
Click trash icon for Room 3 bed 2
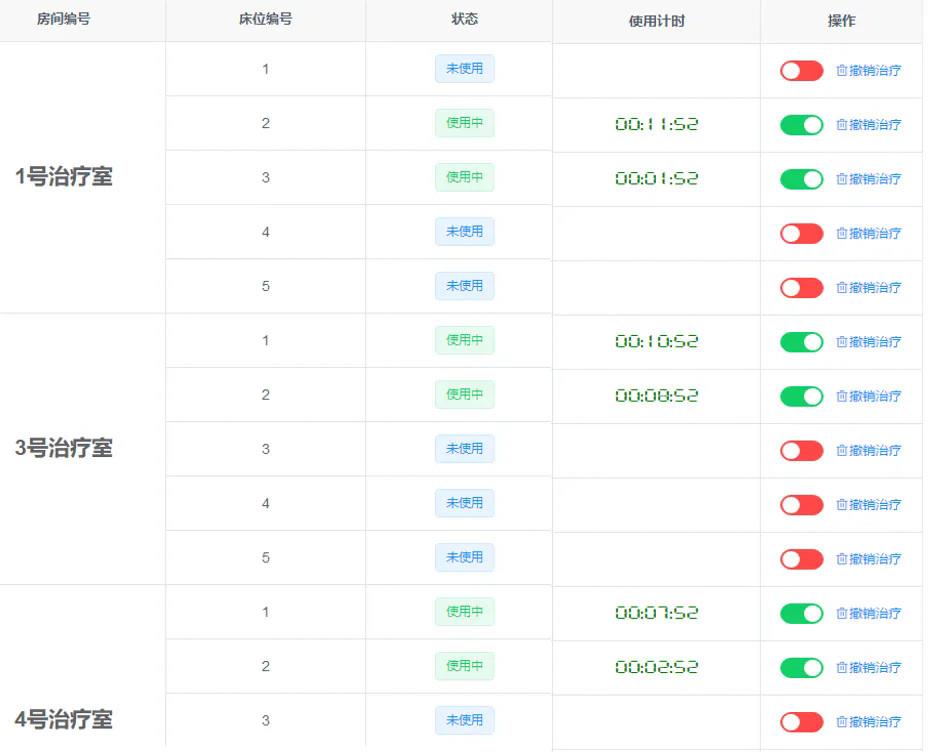pyautogui.click(x=842, y=397)
